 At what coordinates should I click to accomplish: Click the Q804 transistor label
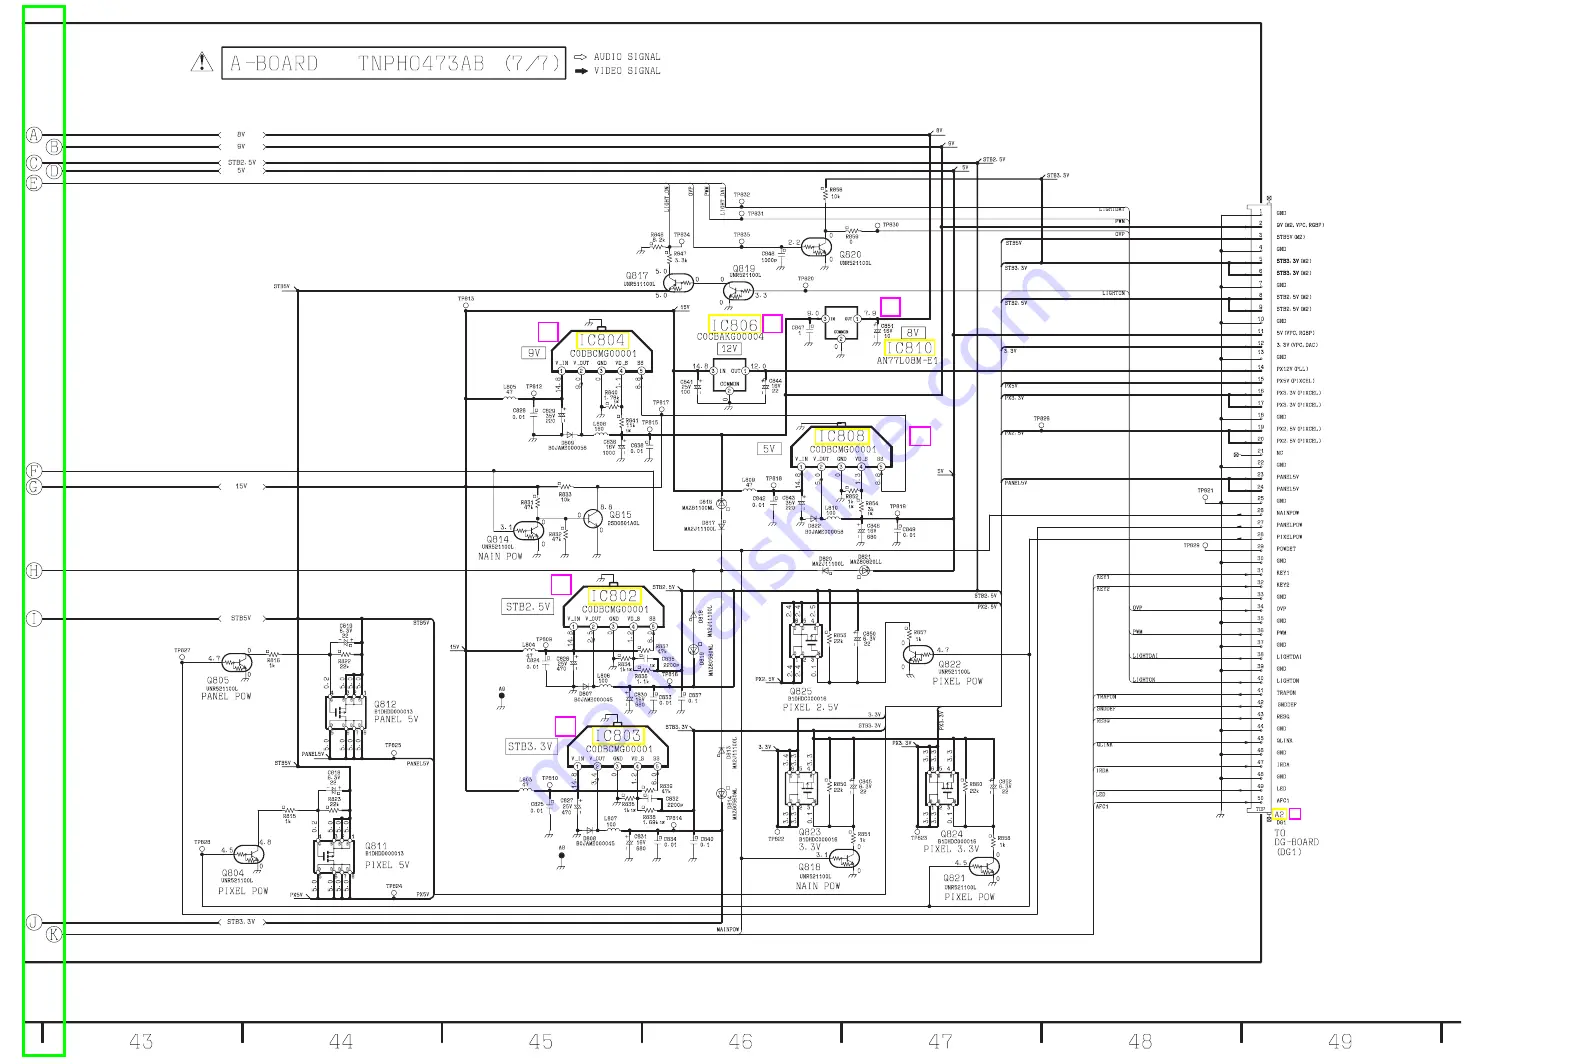232,873
